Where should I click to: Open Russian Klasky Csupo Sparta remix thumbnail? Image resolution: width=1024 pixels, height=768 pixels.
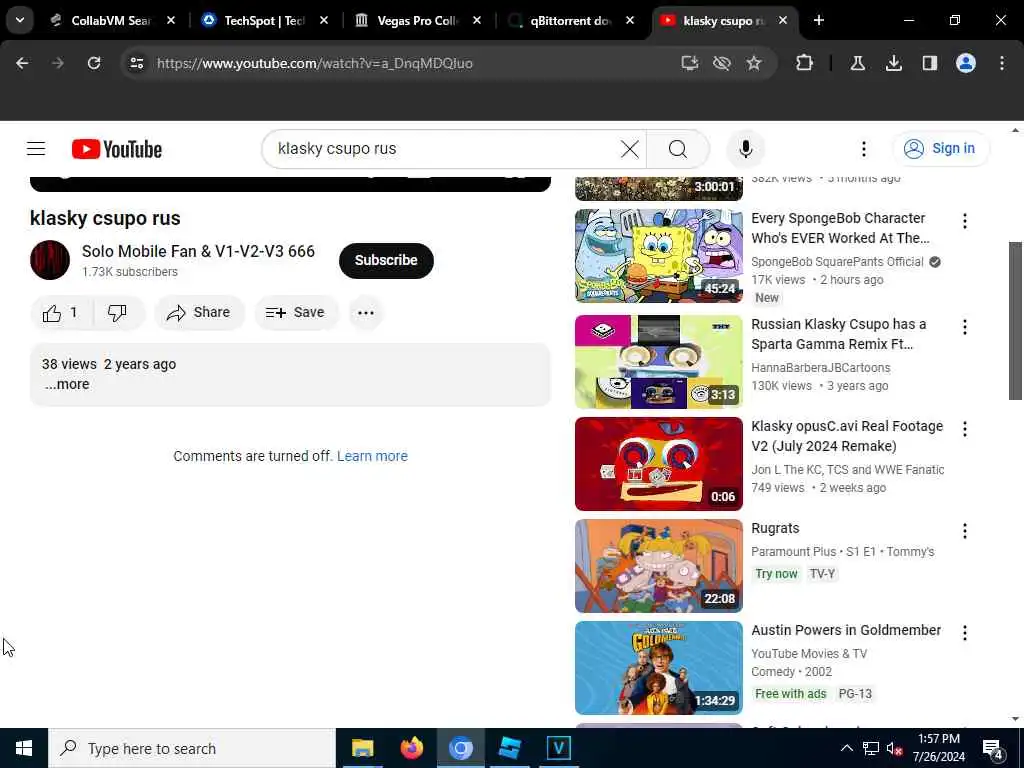click(658, 362)
